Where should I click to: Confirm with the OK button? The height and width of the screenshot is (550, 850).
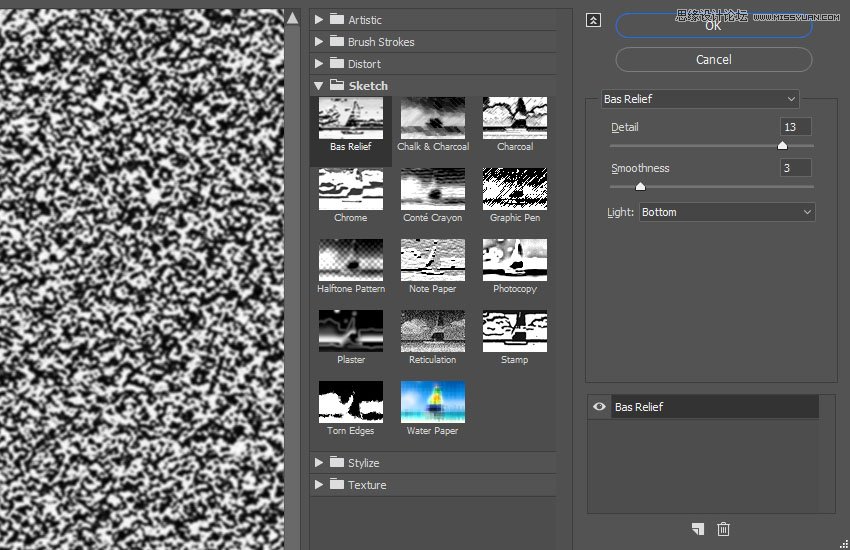coord(713,26)
